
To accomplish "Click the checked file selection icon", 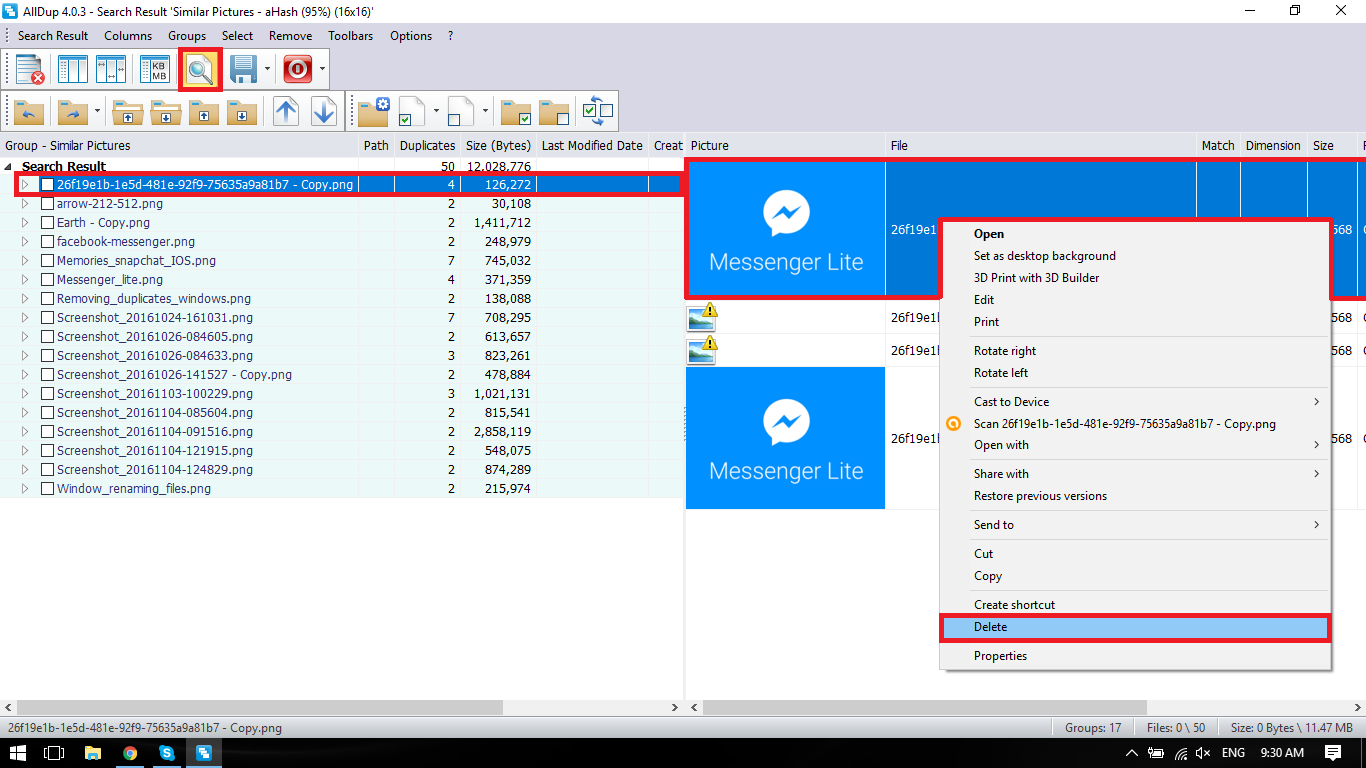I will (x=413, y=111).
